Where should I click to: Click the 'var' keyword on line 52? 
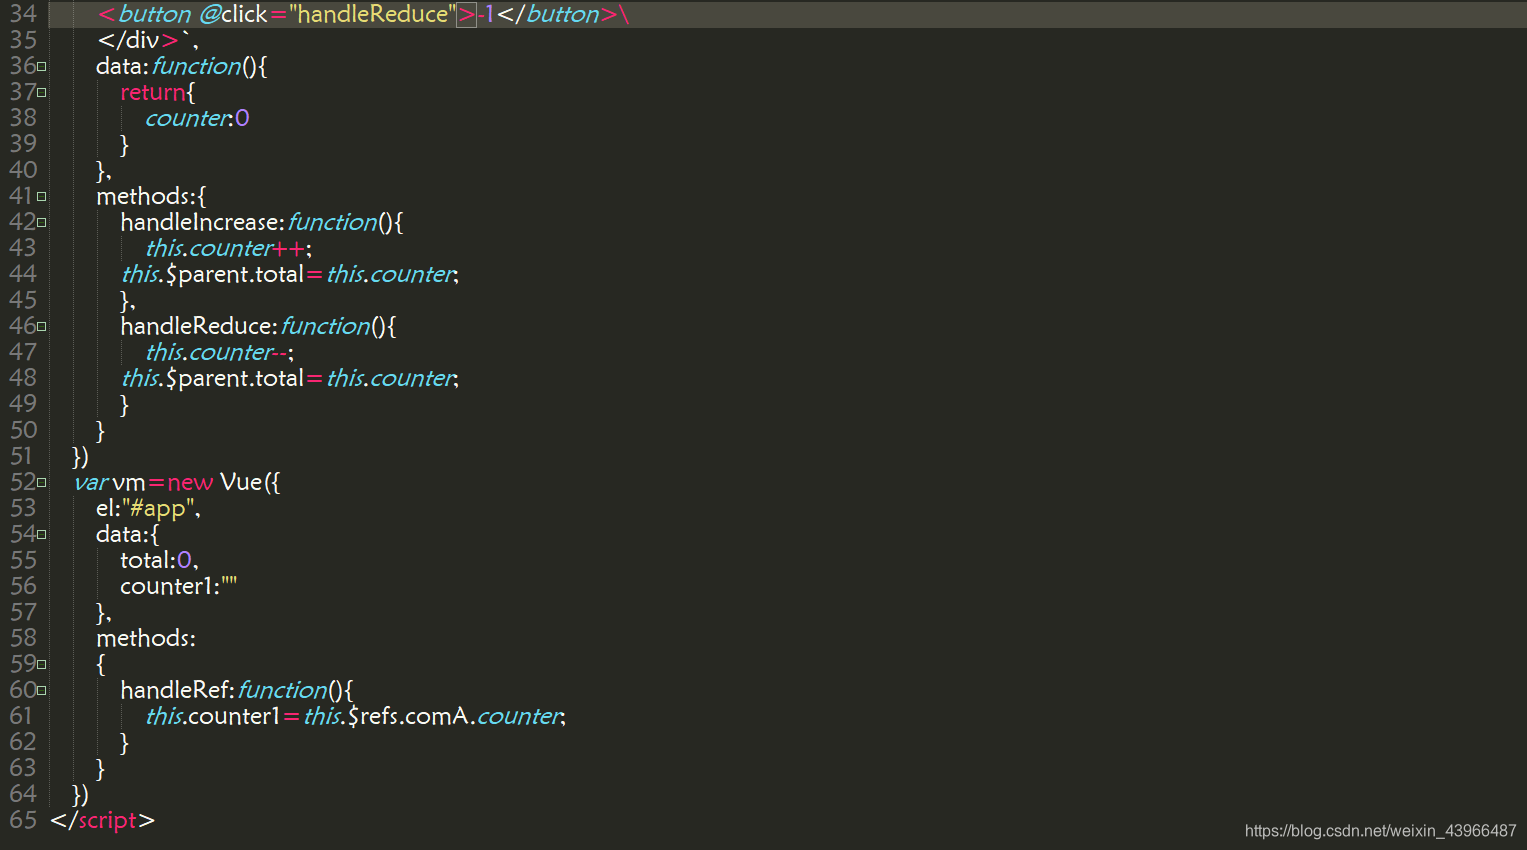coord(90,482)
